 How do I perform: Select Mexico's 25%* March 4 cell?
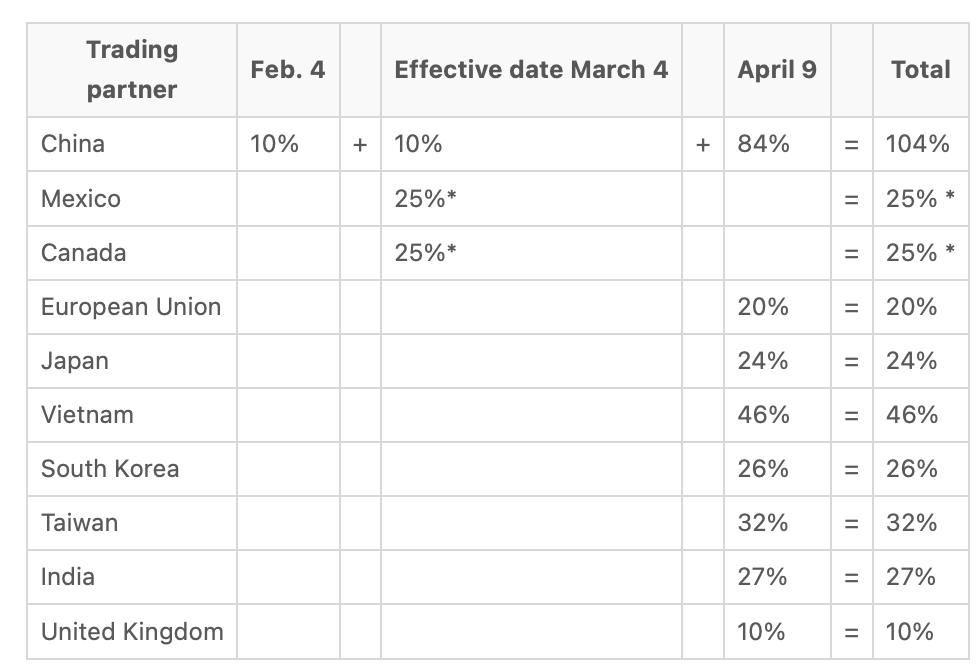pyautogui.click(x=425, y=199)
